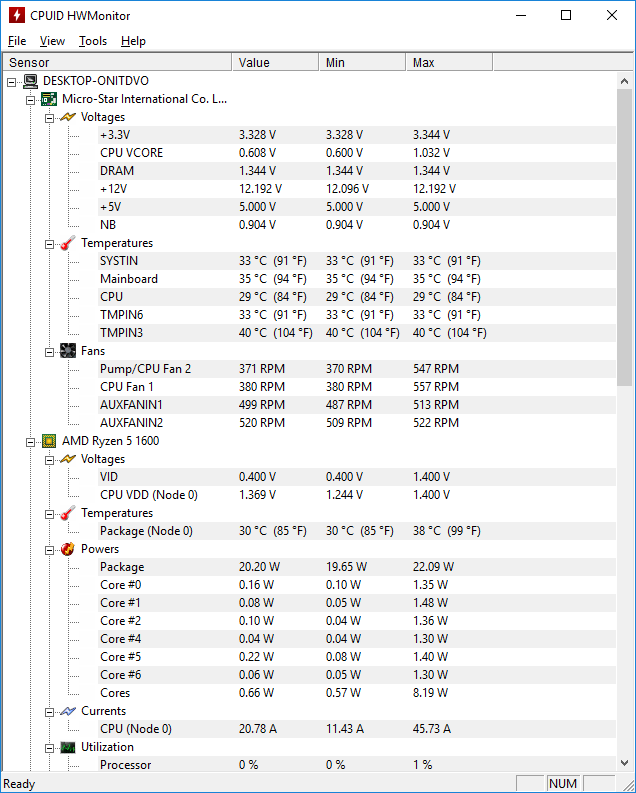This screenshot has width=636, height=793.
Task: Select the DRAM voltage row
Action: (357, 171)
